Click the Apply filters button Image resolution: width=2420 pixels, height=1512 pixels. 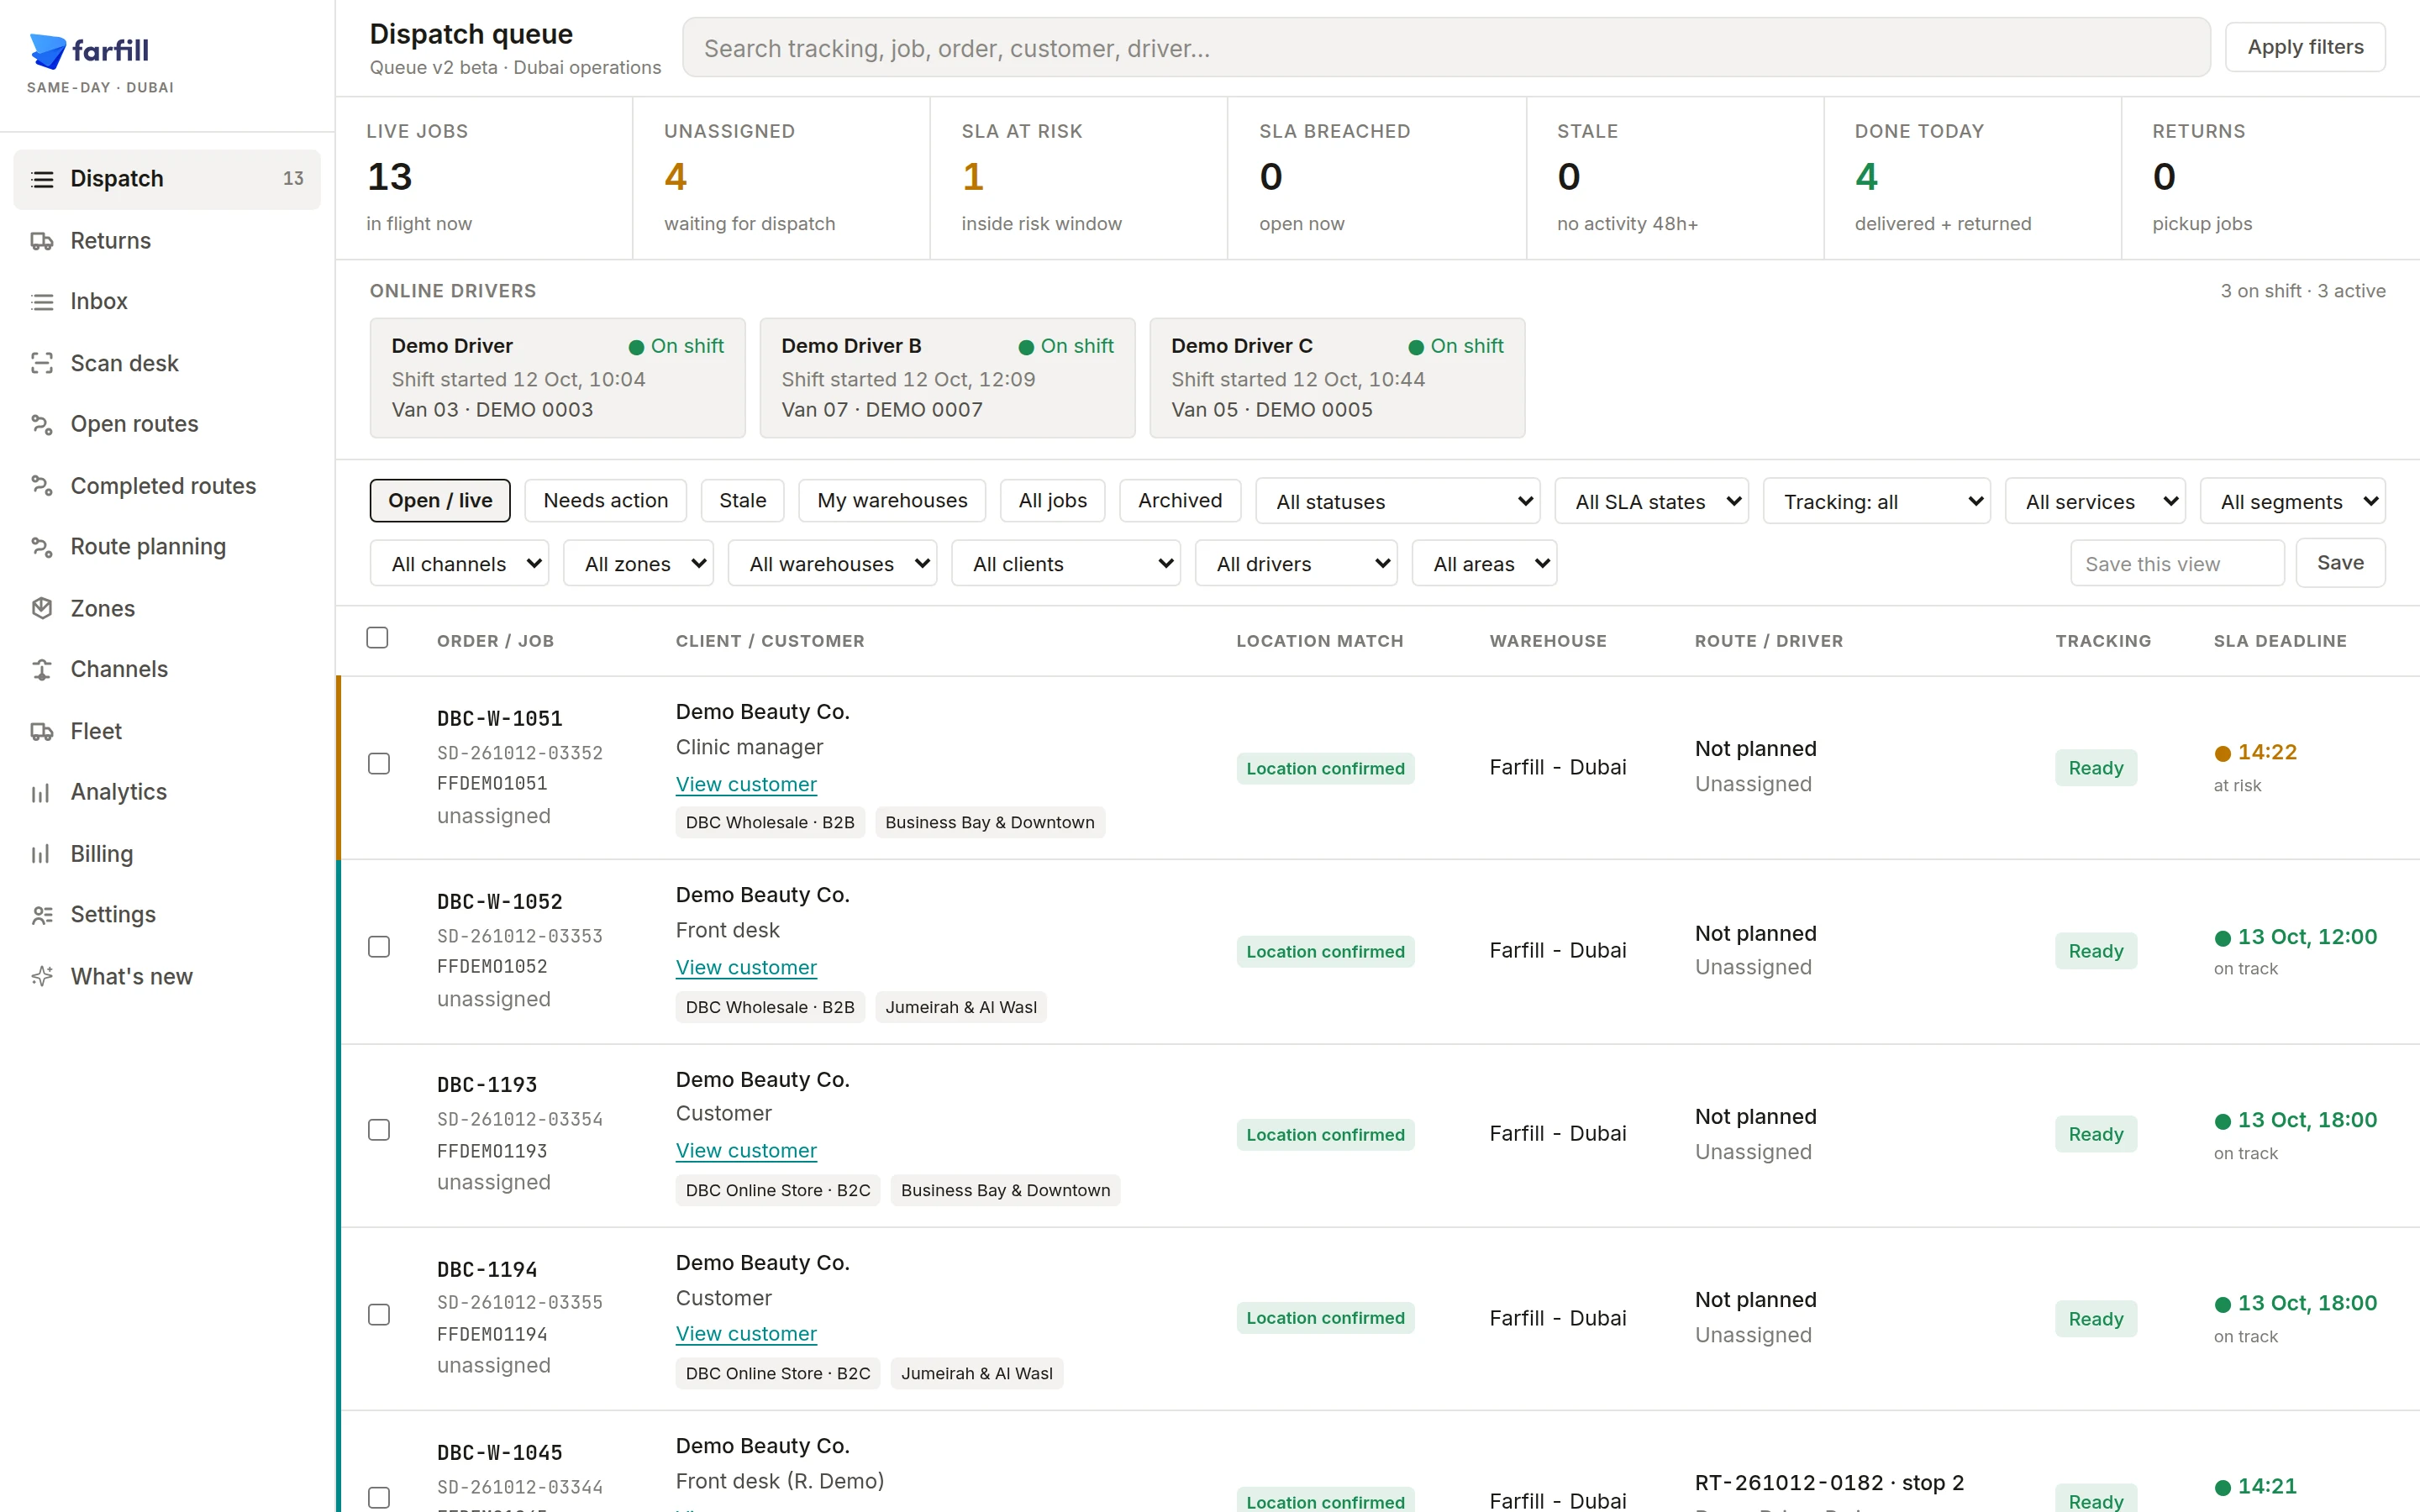(2305, 47)
